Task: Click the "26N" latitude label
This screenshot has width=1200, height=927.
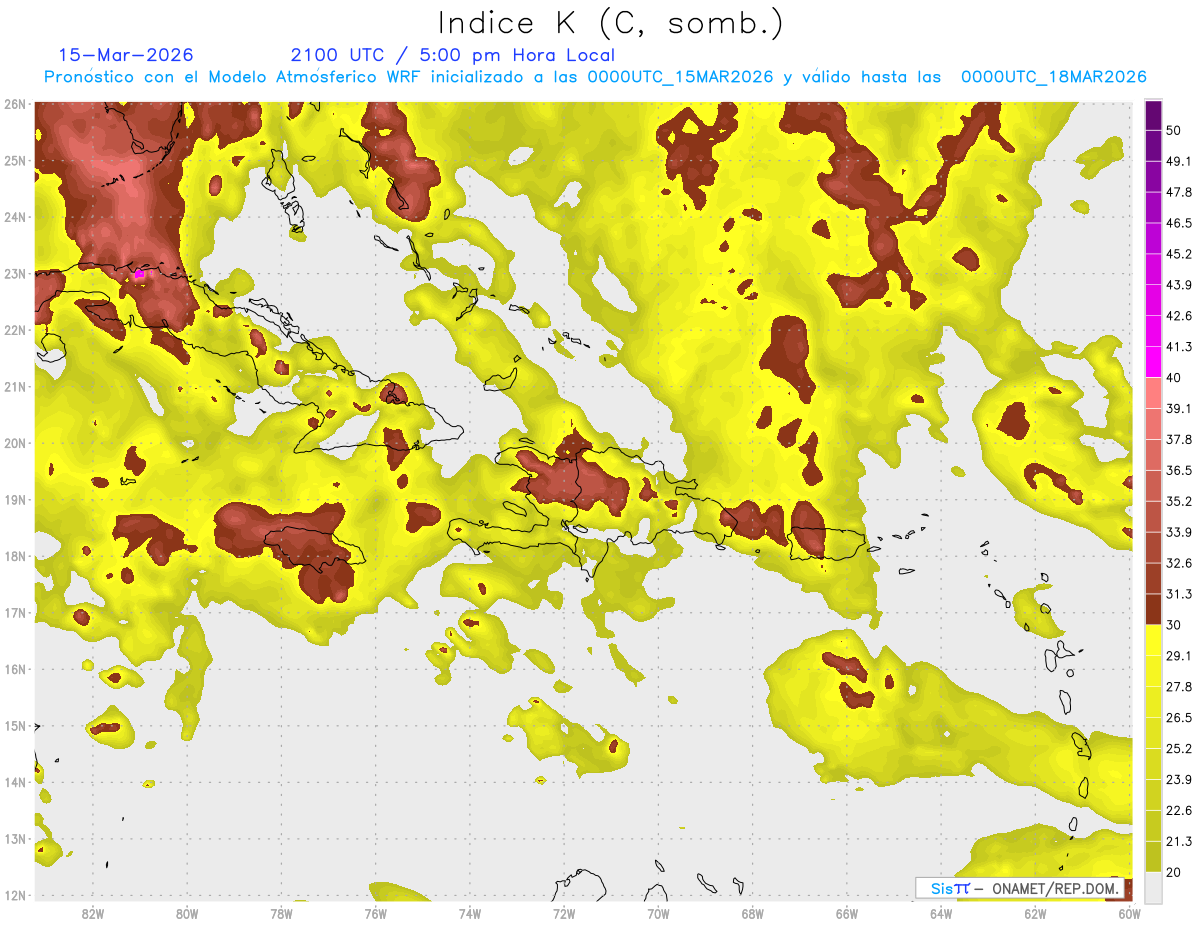Action: click(x=15, y=104)
